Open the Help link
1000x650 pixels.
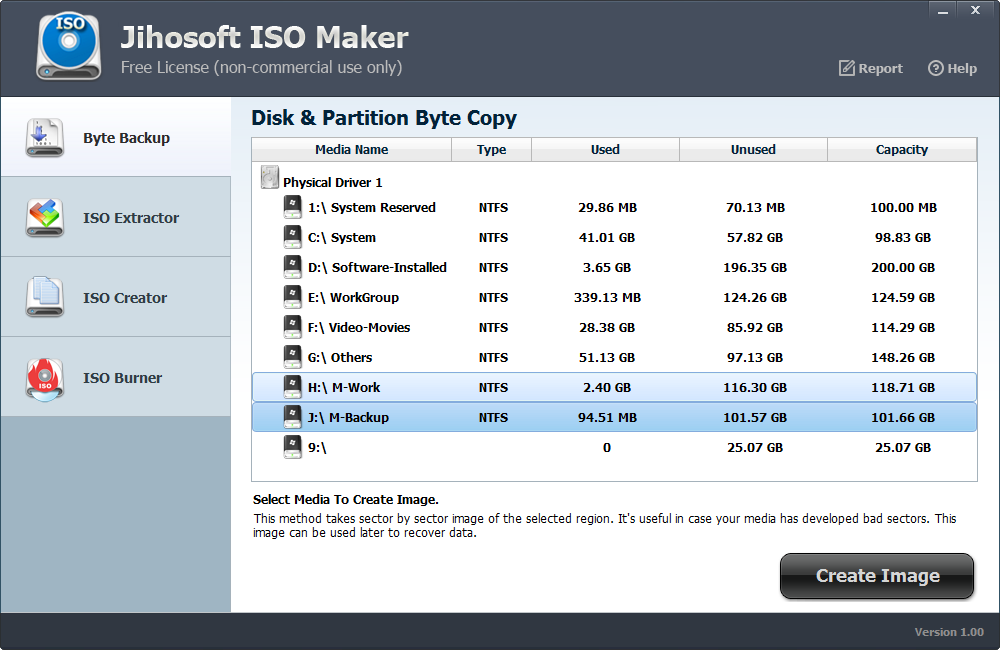click(x=952, y=68)
